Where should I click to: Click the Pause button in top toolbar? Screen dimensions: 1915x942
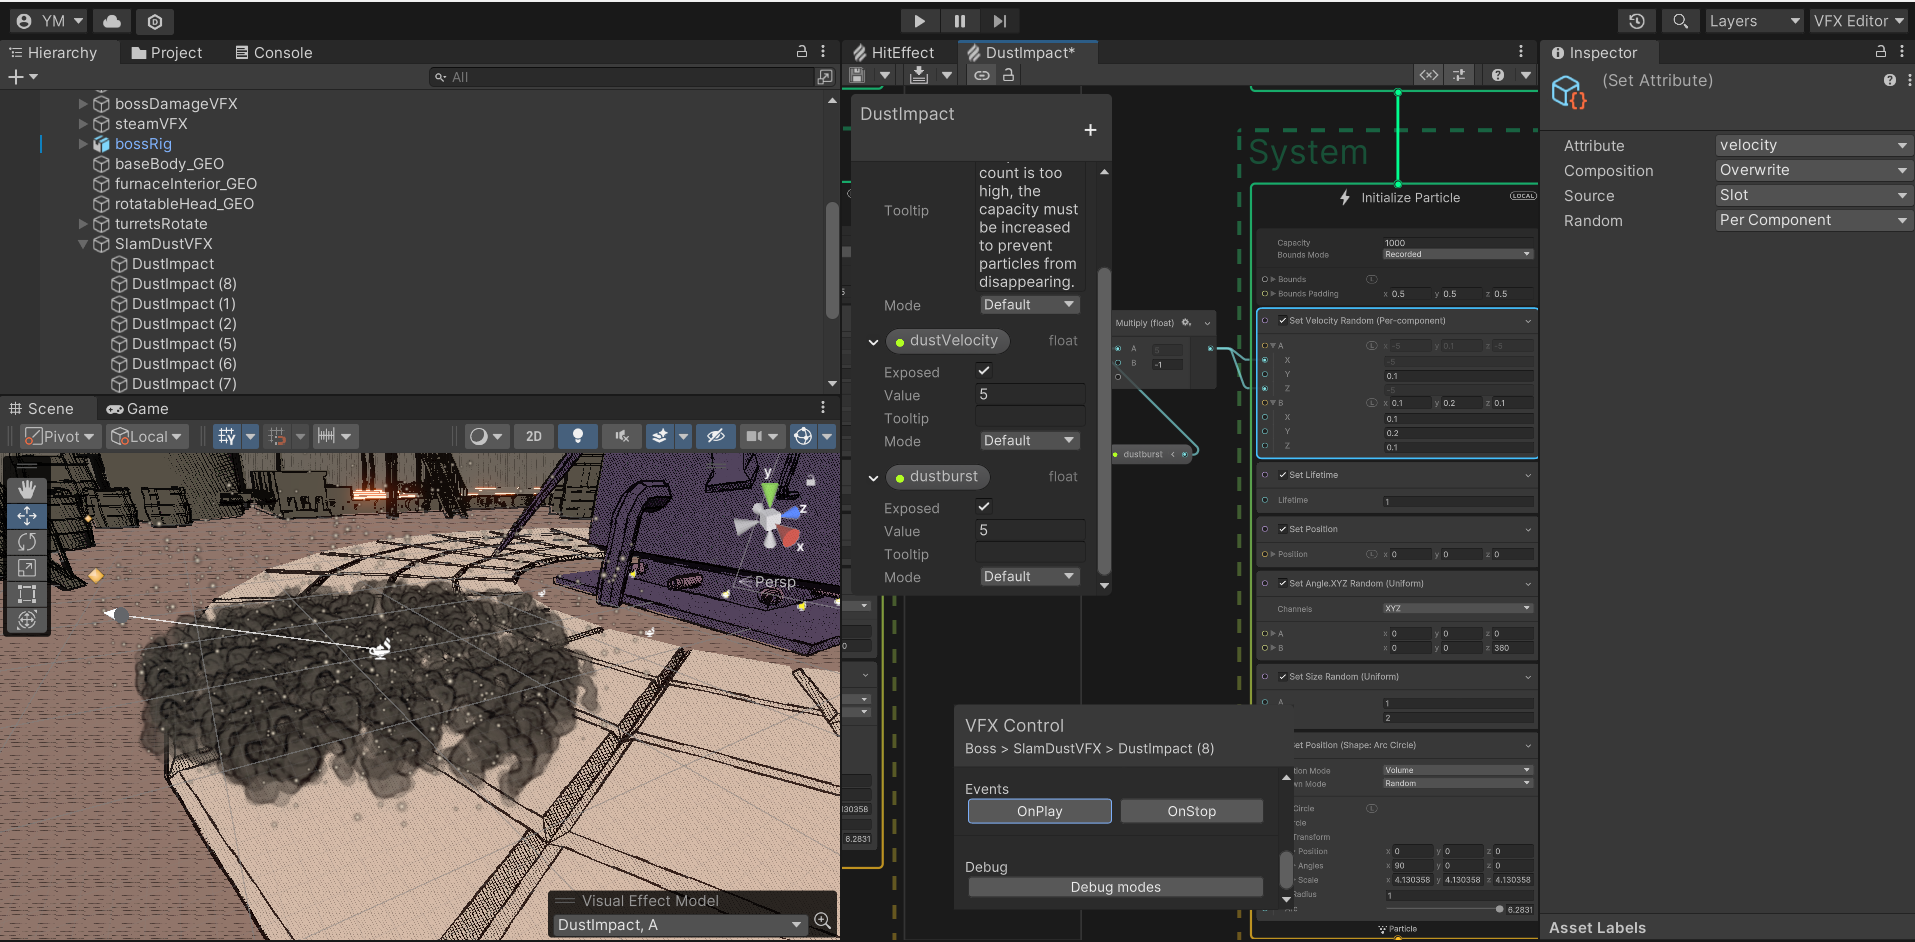(959, 21)
